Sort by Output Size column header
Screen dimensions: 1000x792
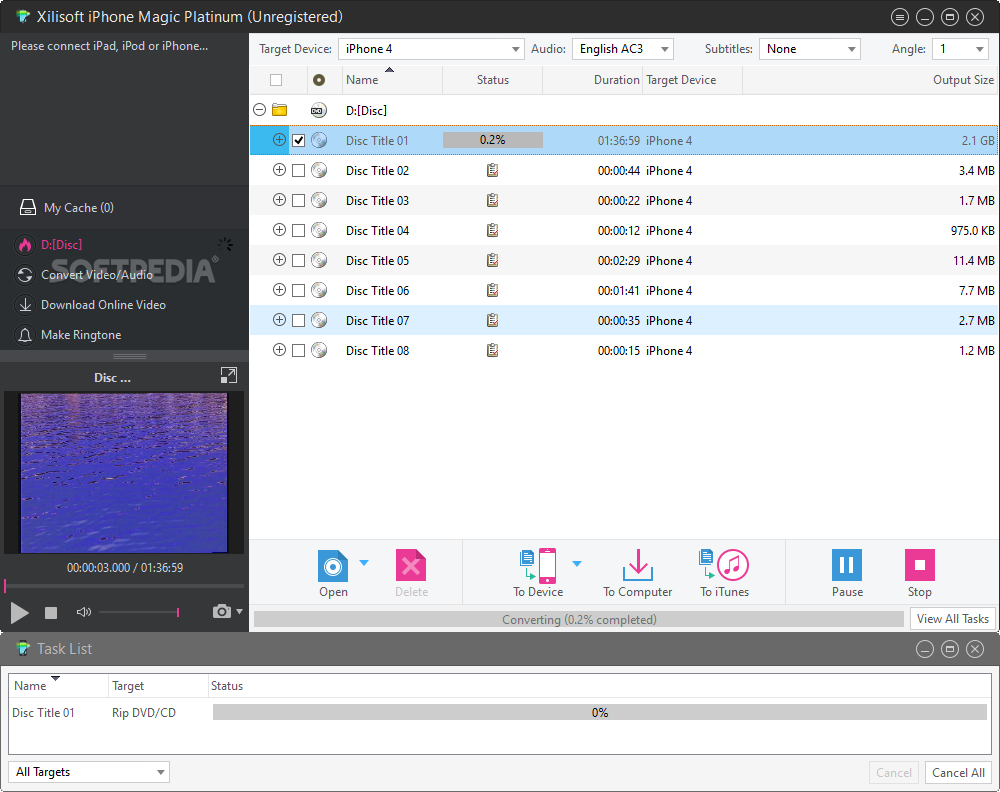coord(869,80)
